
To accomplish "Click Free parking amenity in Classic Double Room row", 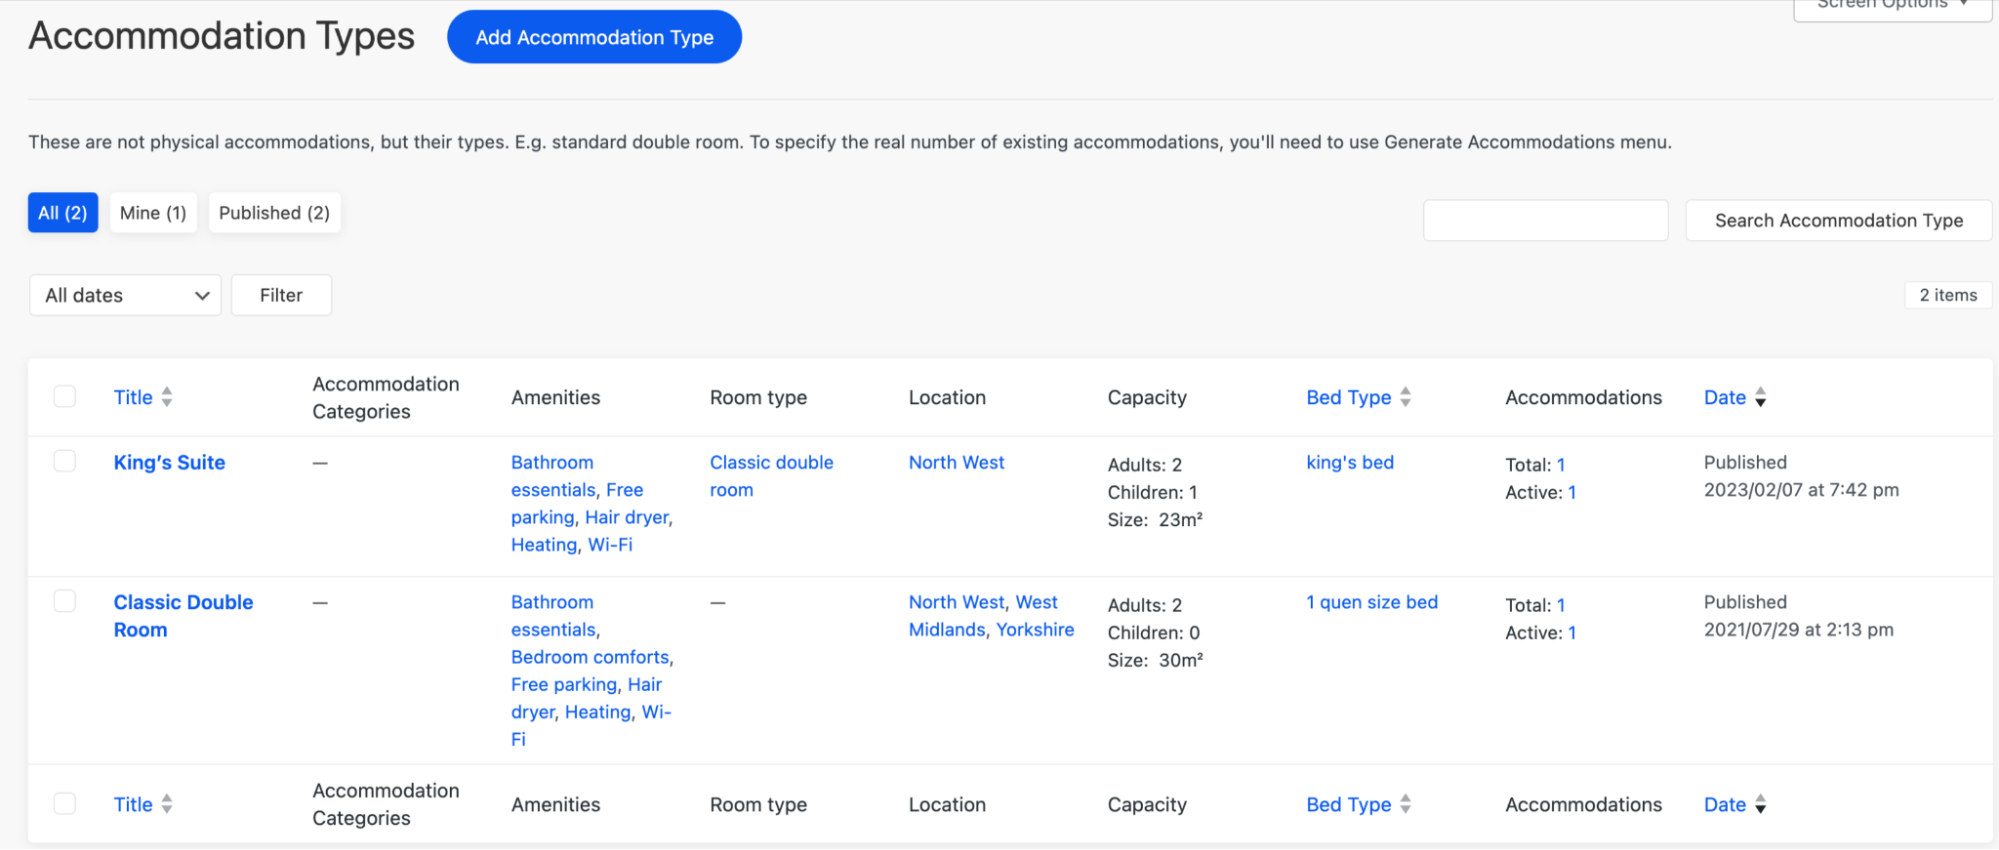I will (x=564, y=684).
